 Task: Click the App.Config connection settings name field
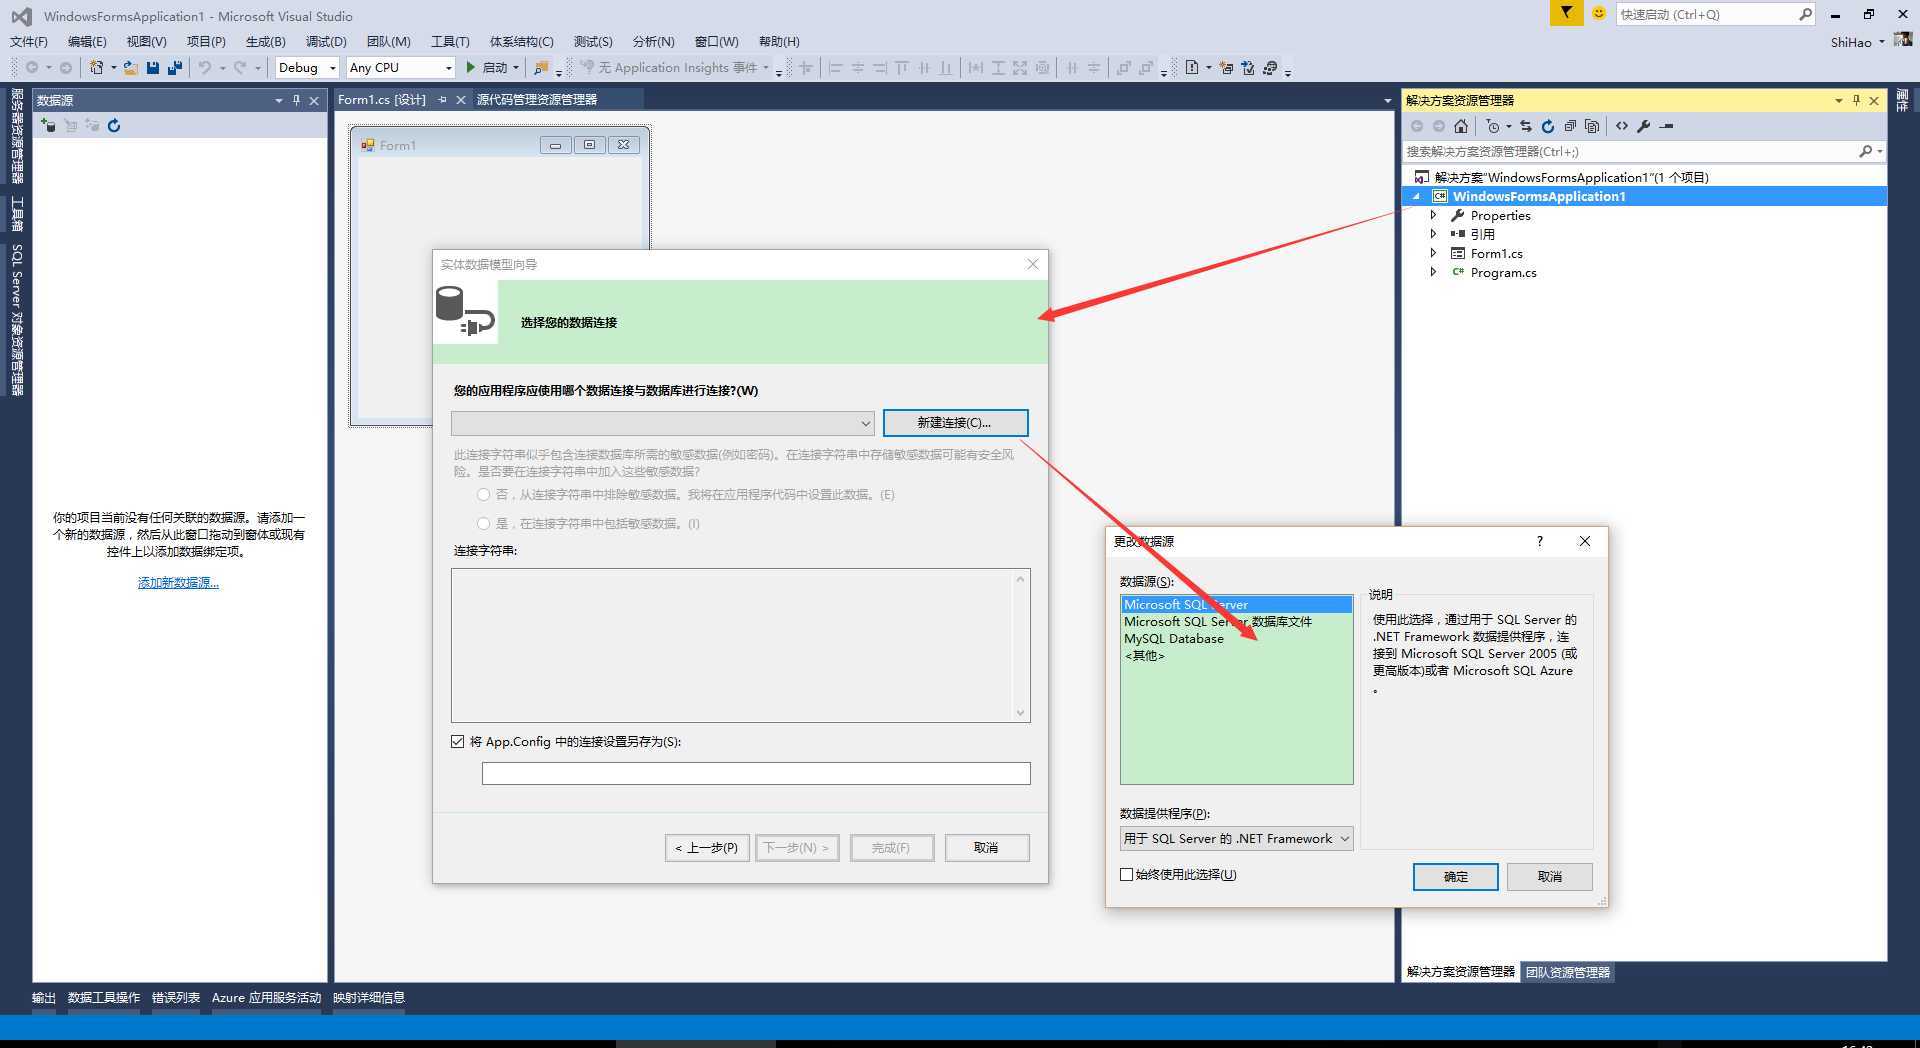pos(756,773)
